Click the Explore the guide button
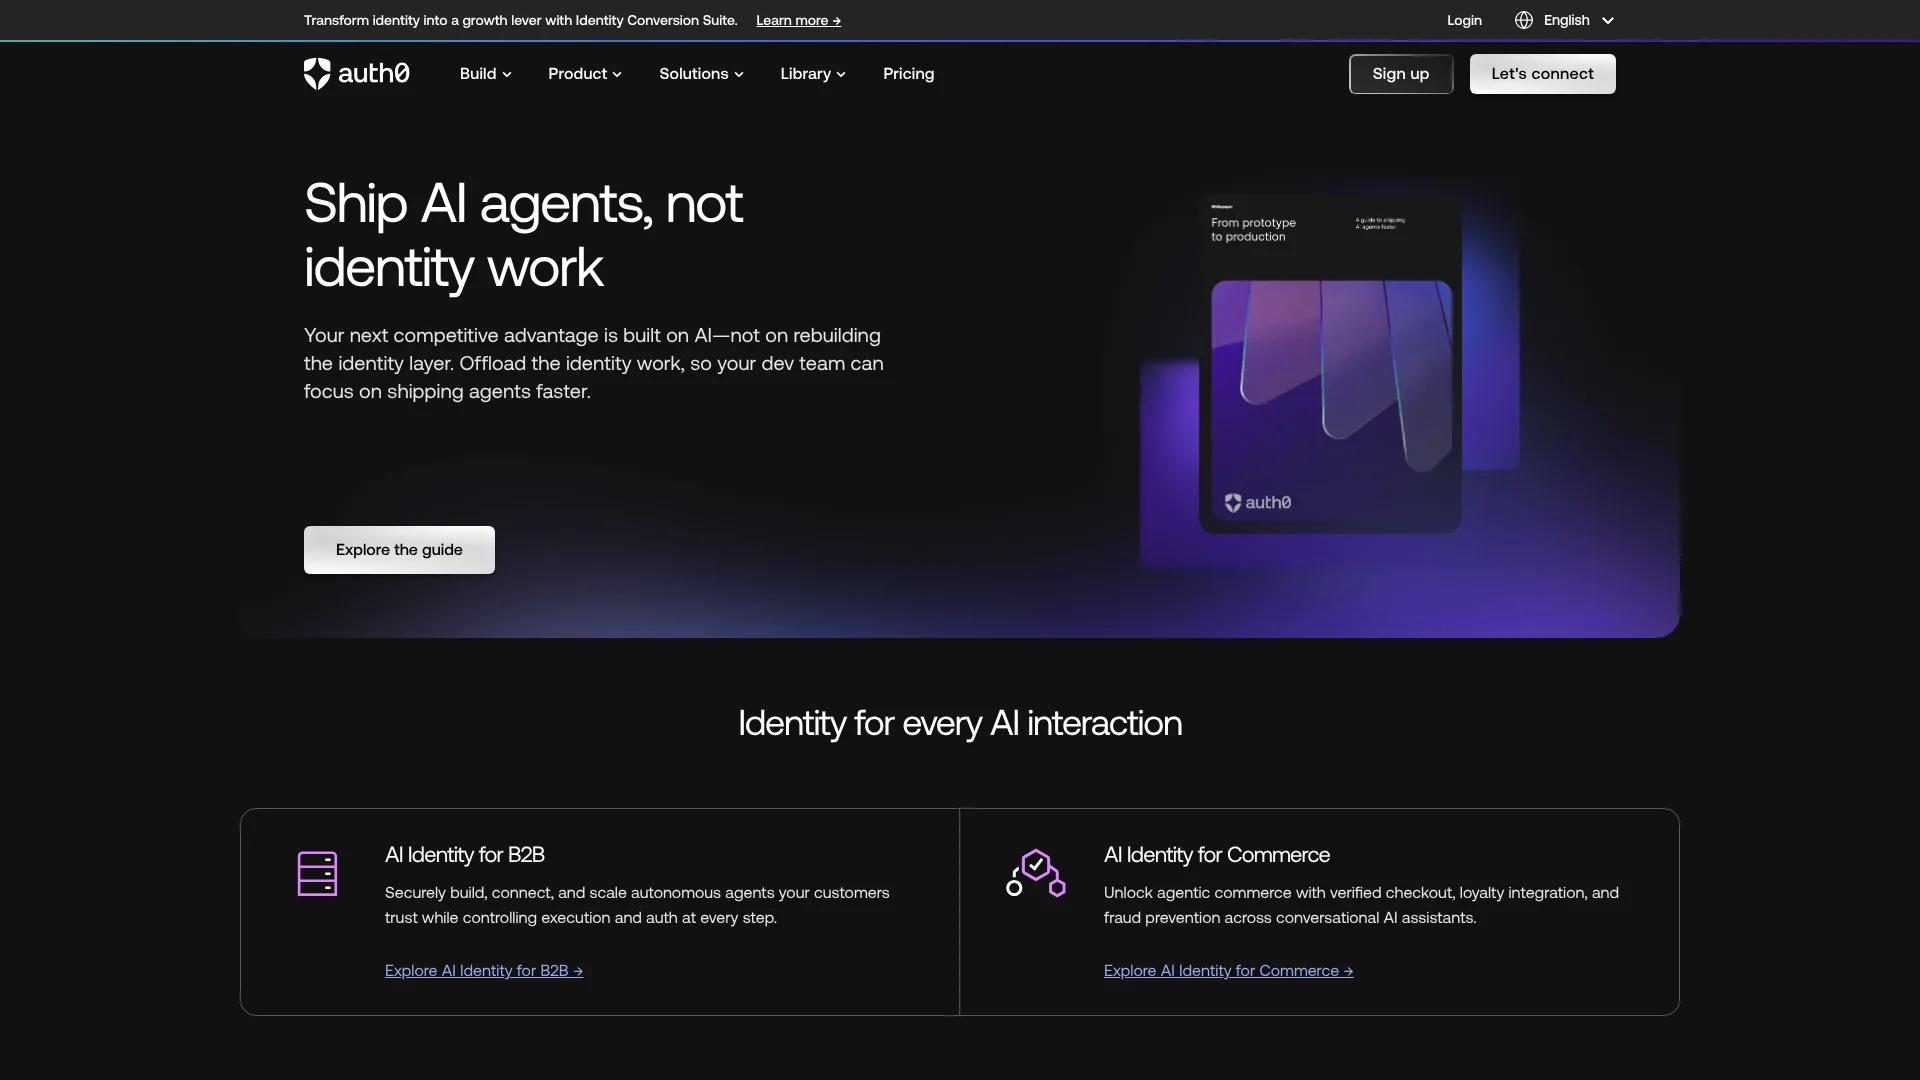The height and width of the screenshot is (1080, 1920). click(x=399, y=550)
